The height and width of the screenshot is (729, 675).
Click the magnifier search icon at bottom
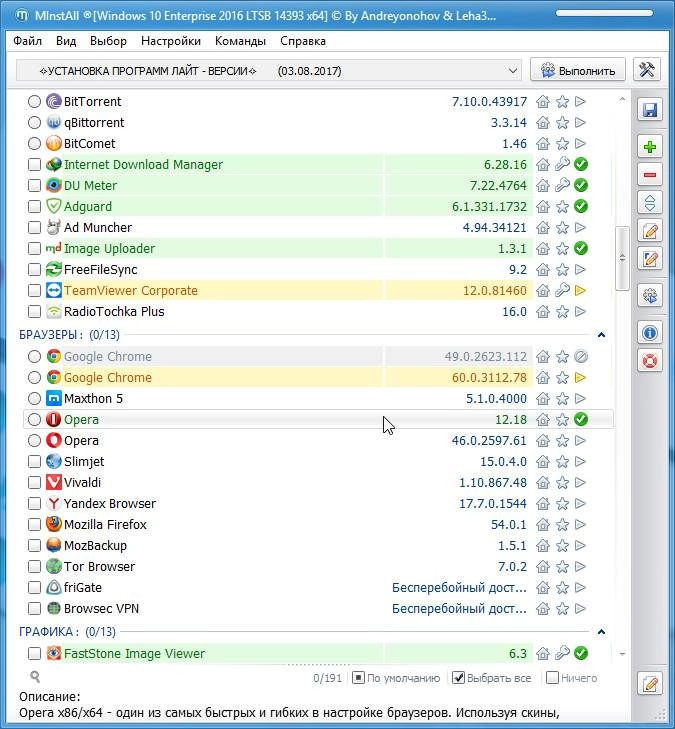tap(35, 676)
